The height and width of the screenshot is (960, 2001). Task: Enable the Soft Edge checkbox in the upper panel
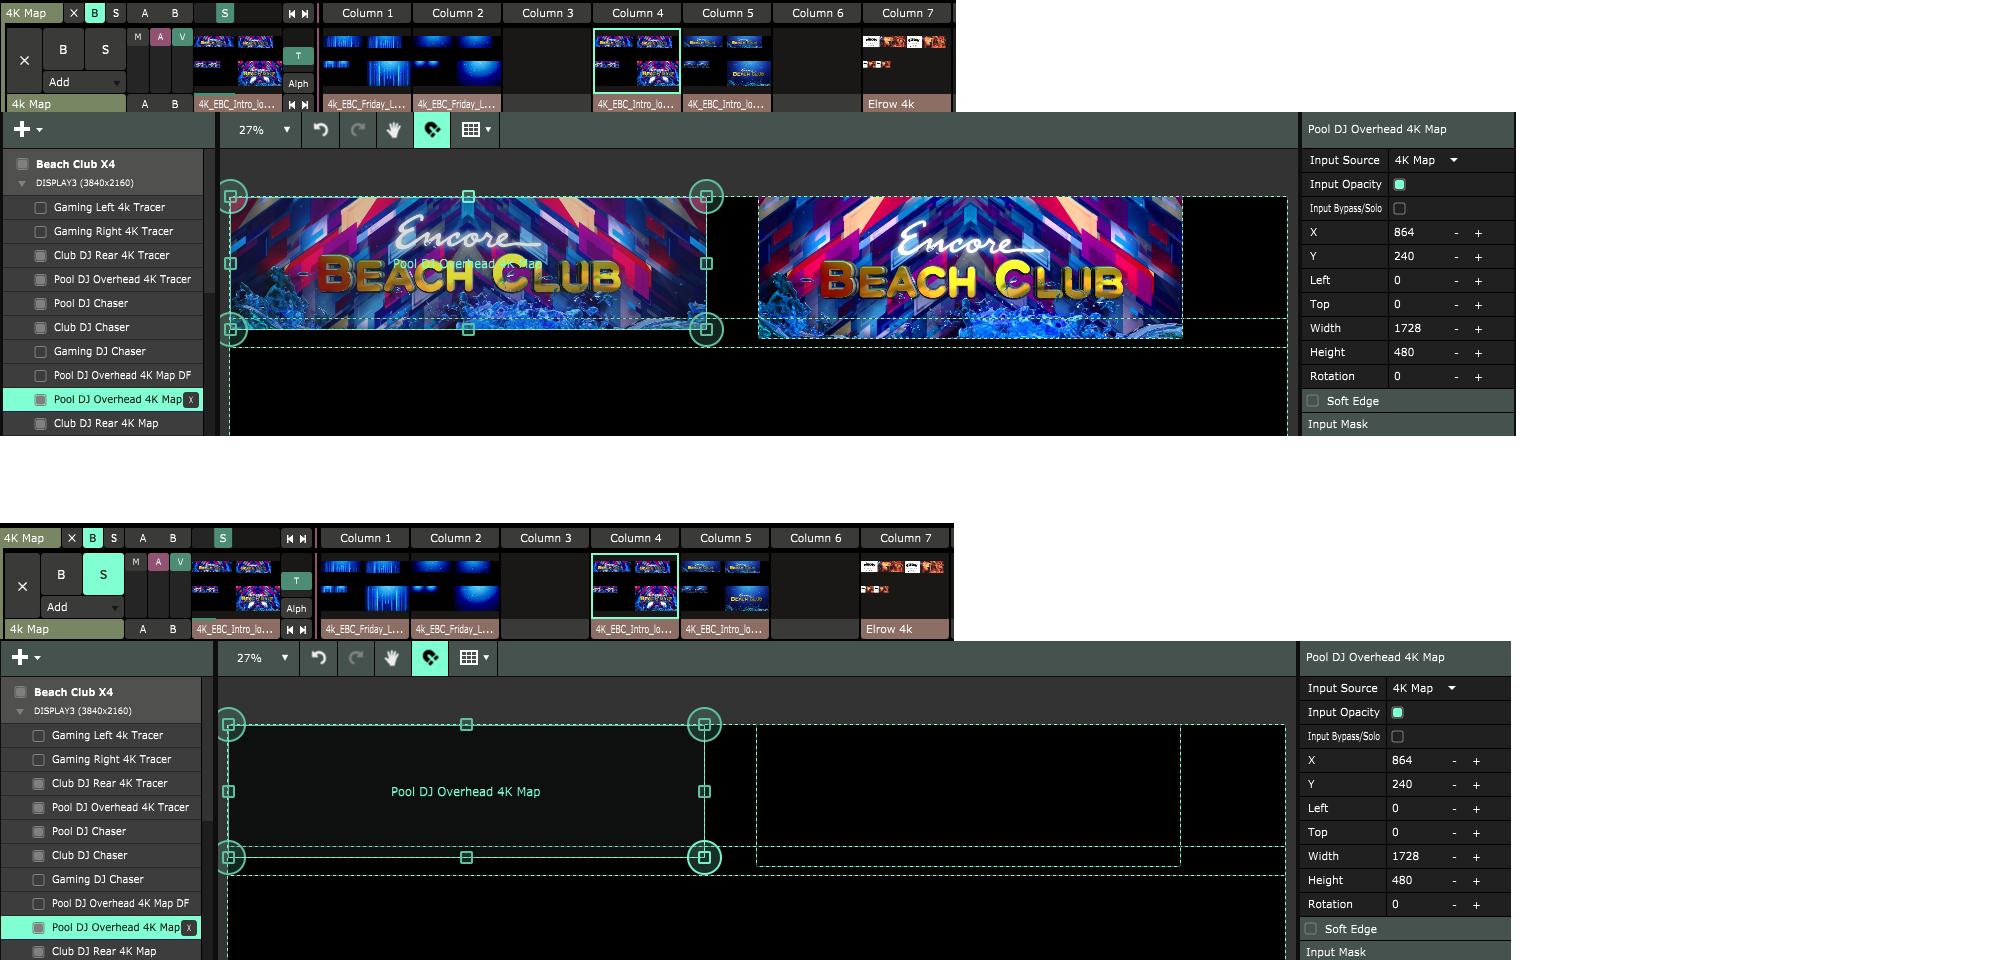[x=1313, y=401]
